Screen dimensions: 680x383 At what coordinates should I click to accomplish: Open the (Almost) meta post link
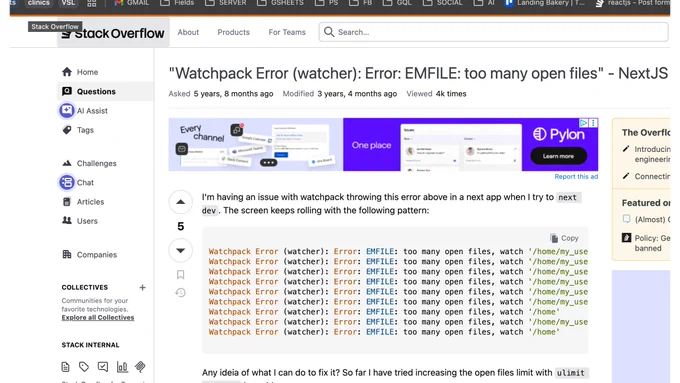coord(652,219)
